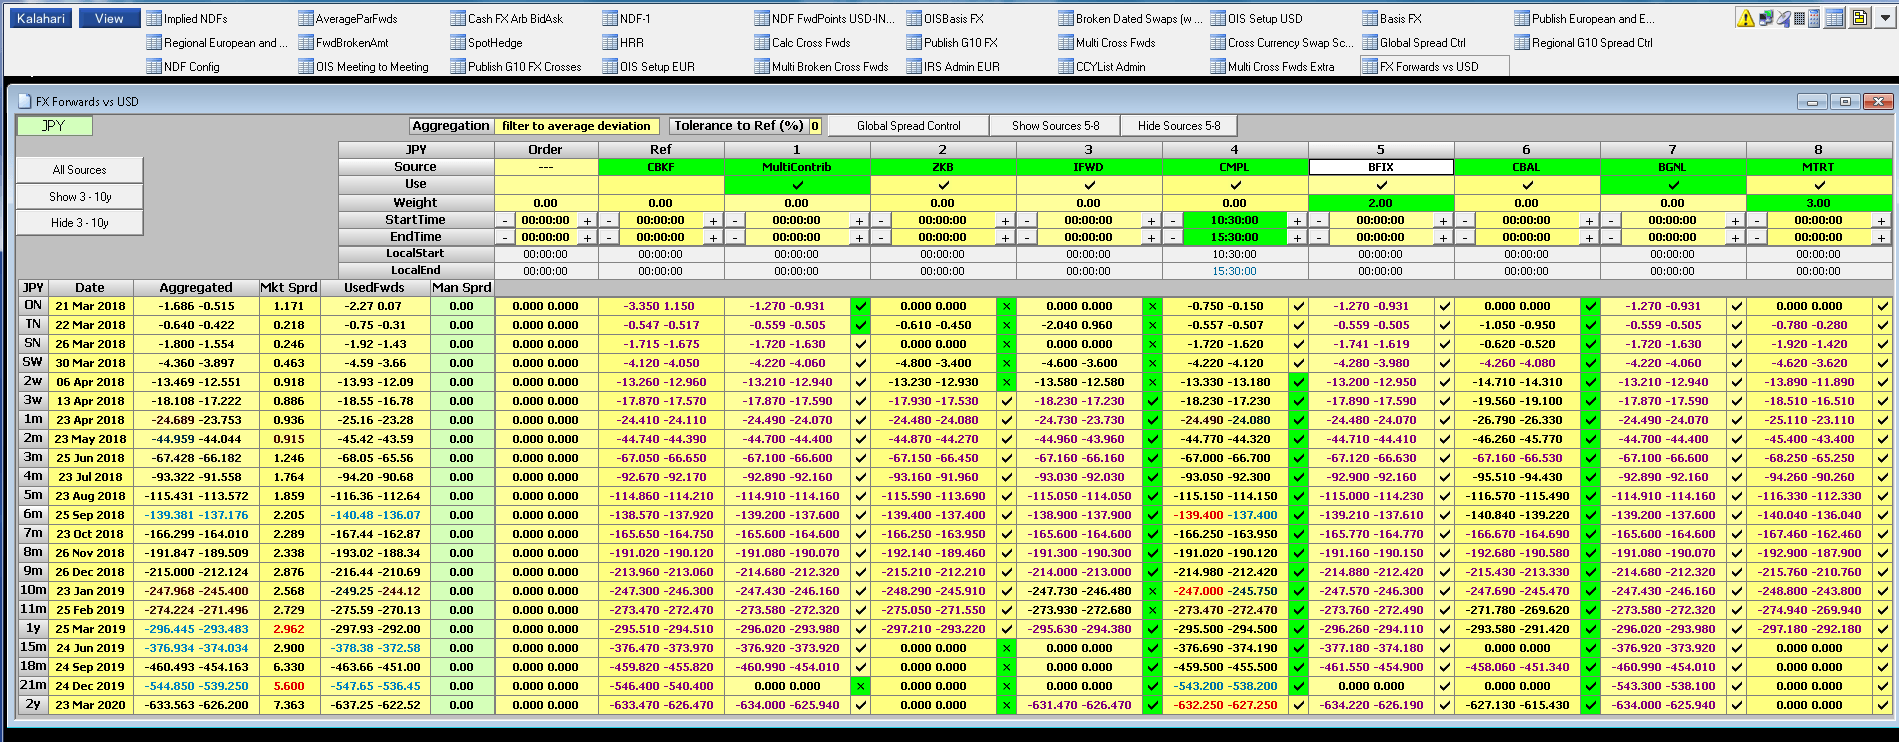Click the satellite dish icon
Screen dimensions: 1899x742
1782,18
